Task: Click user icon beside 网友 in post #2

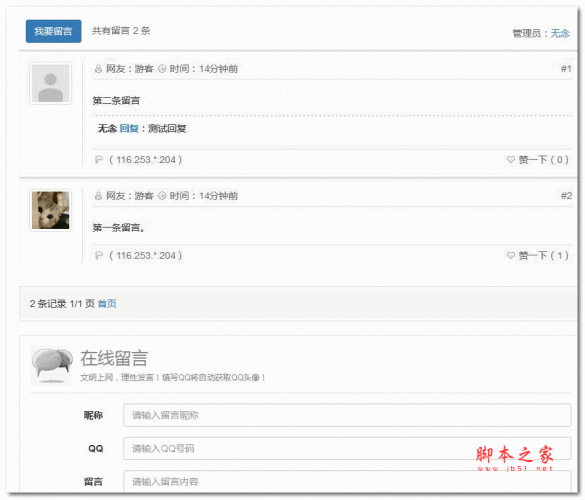Action: [98, 196]
